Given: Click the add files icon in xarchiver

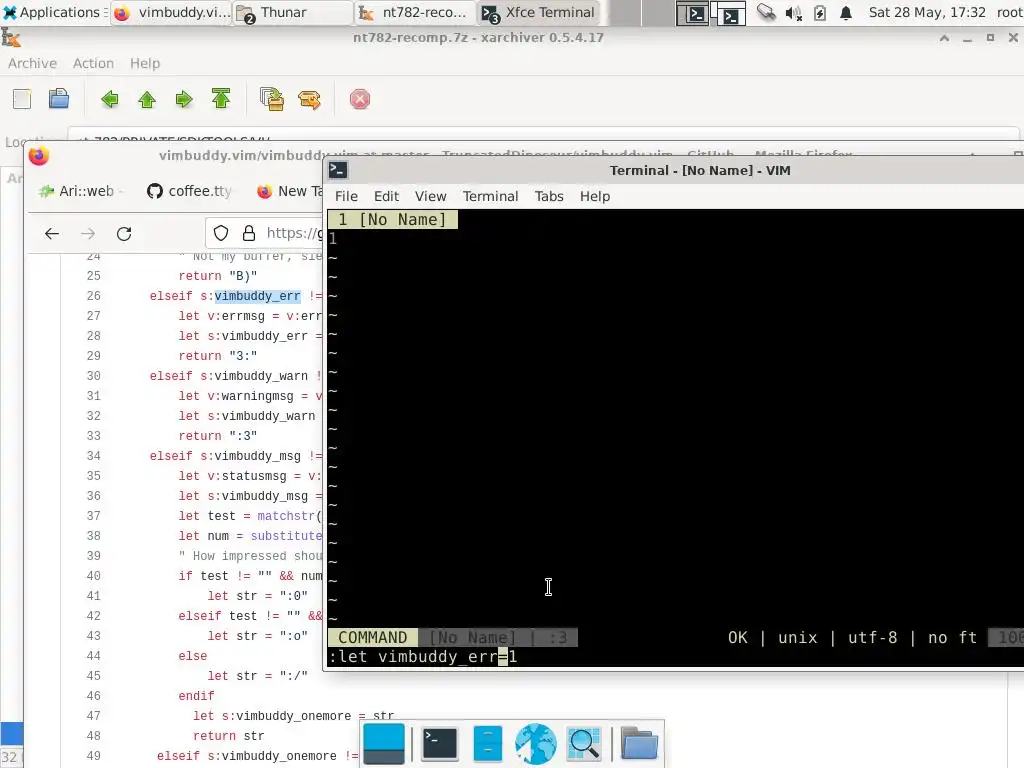Looking at the screenshot, I should 272,99.
